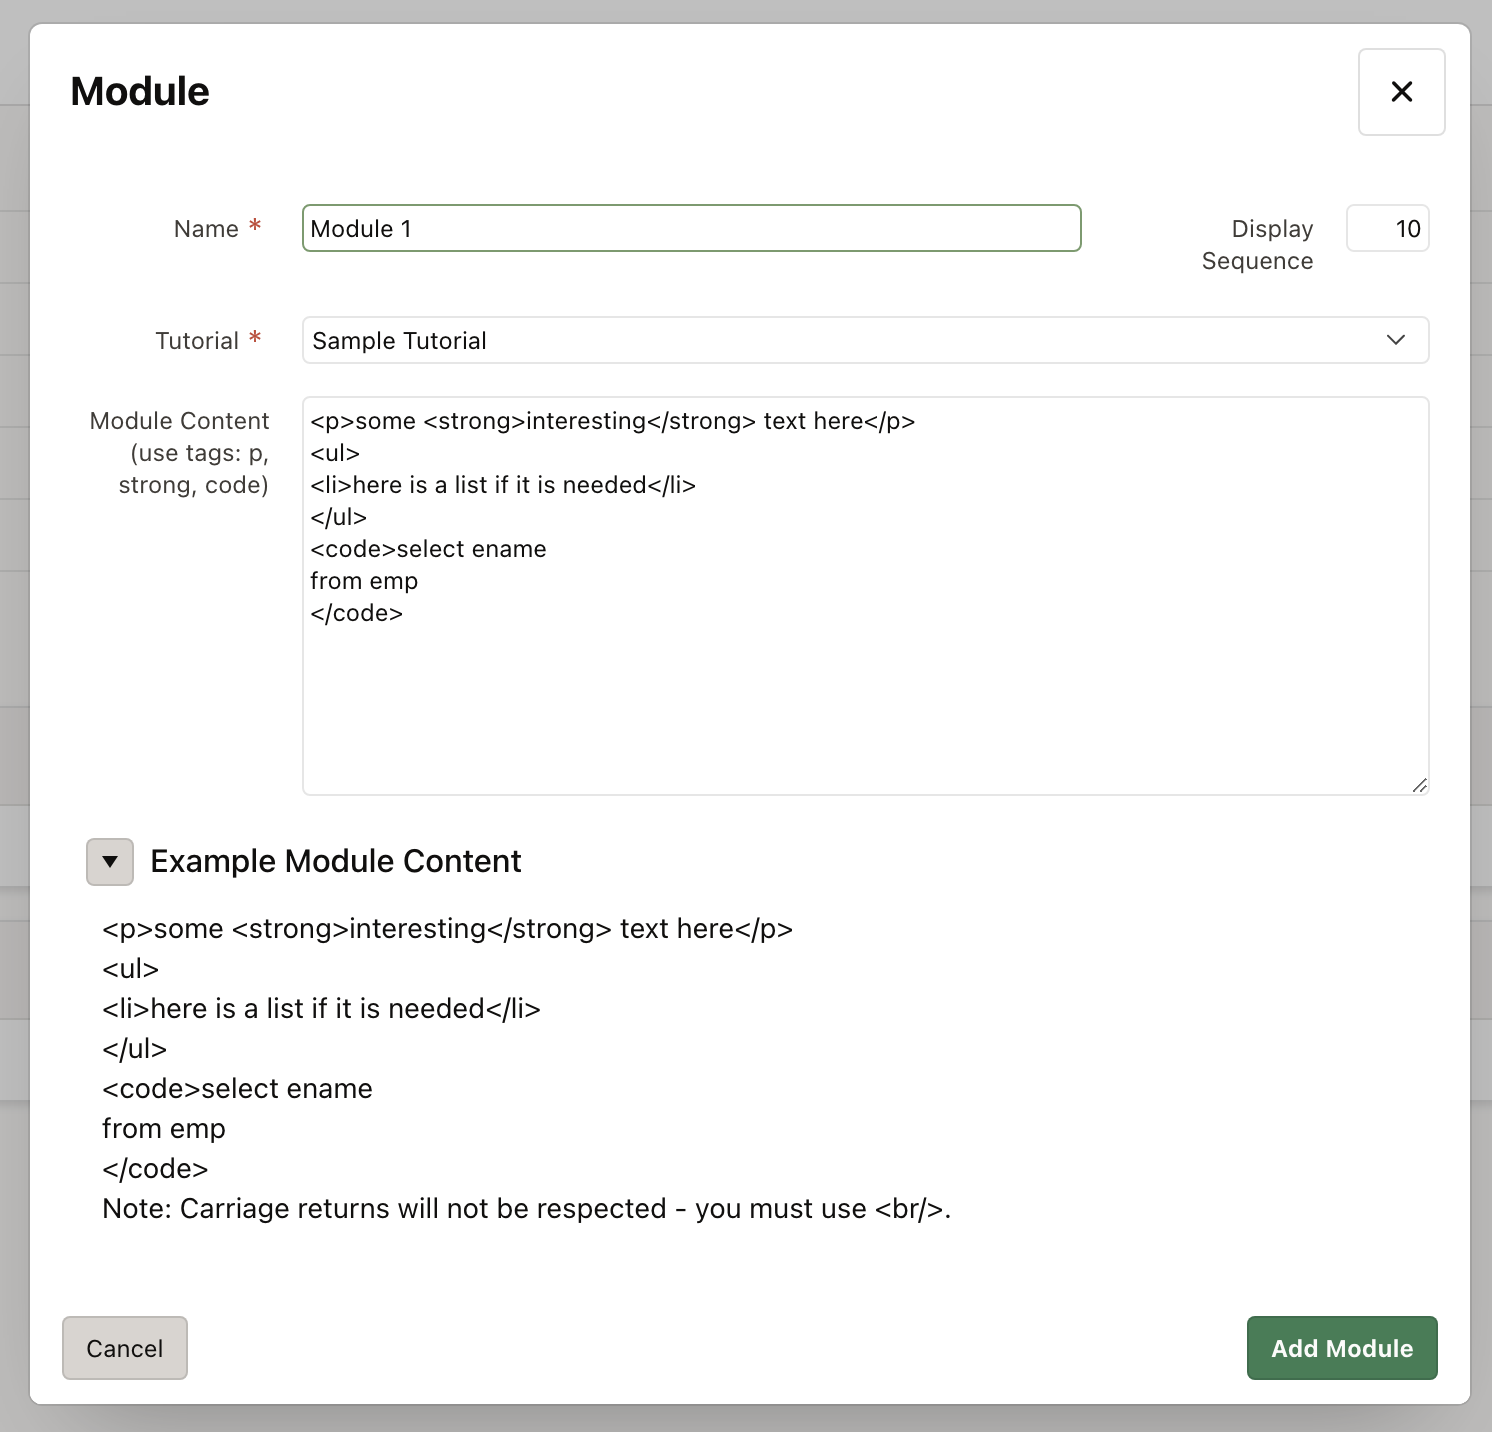Click the Example Module Content heading
This screenshot has height=1432, width=1492.
click(336, 861)
